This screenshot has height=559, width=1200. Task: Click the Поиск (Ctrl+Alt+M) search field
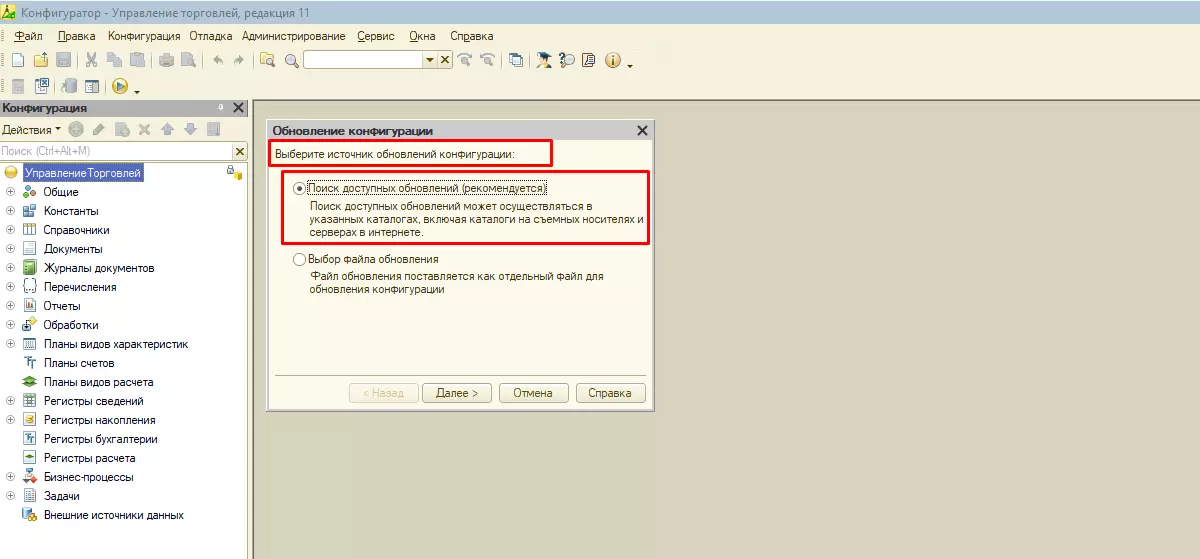tap(117, 151)
